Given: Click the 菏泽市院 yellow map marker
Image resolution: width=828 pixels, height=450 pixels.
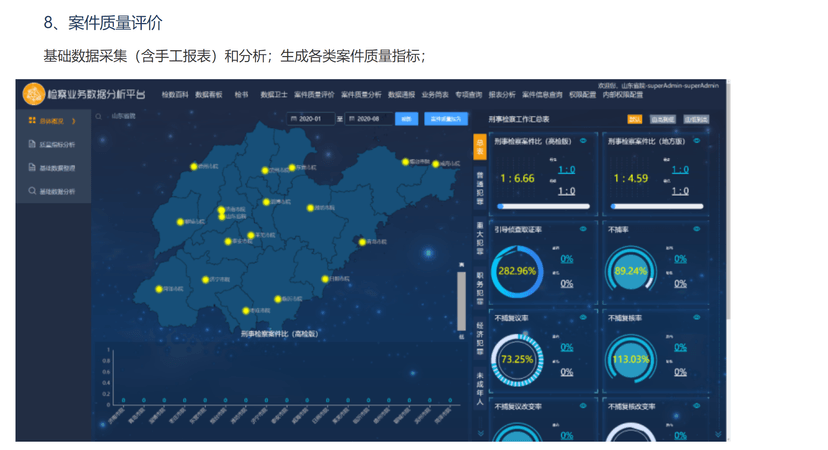Looking at the screenshot, I should [x=158, y=289].
